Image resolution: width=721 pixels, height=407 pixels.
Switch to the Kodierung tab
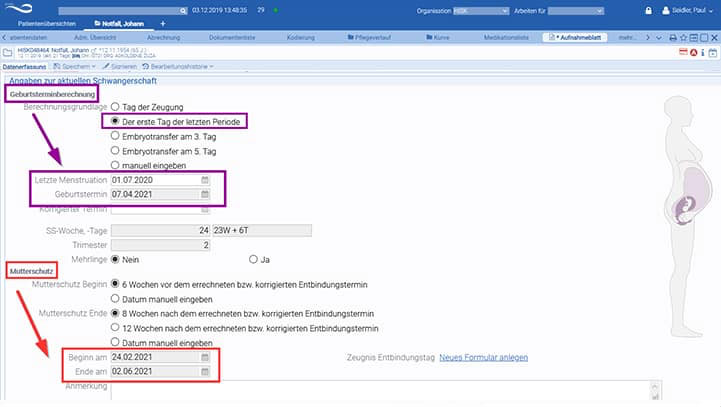pyautogui.click(x=301, y=38)
